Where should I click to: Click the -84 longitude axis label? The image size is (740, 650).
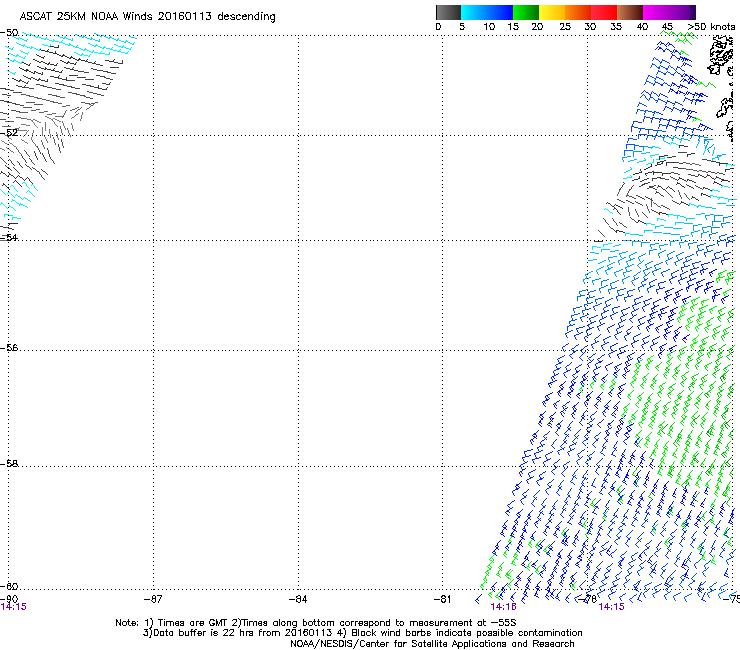point(298,599)
